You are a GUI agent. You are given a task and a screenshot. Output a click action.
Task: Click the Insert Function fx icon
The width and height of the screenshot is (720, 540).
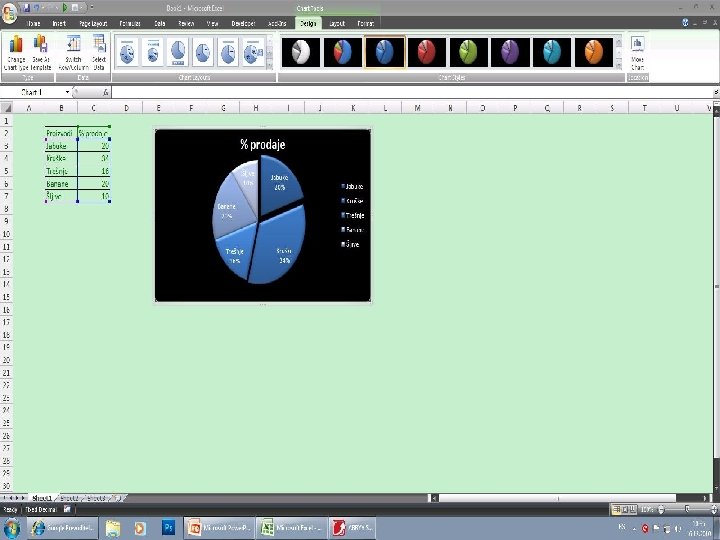pyautogui.click(x=105, y=92)
